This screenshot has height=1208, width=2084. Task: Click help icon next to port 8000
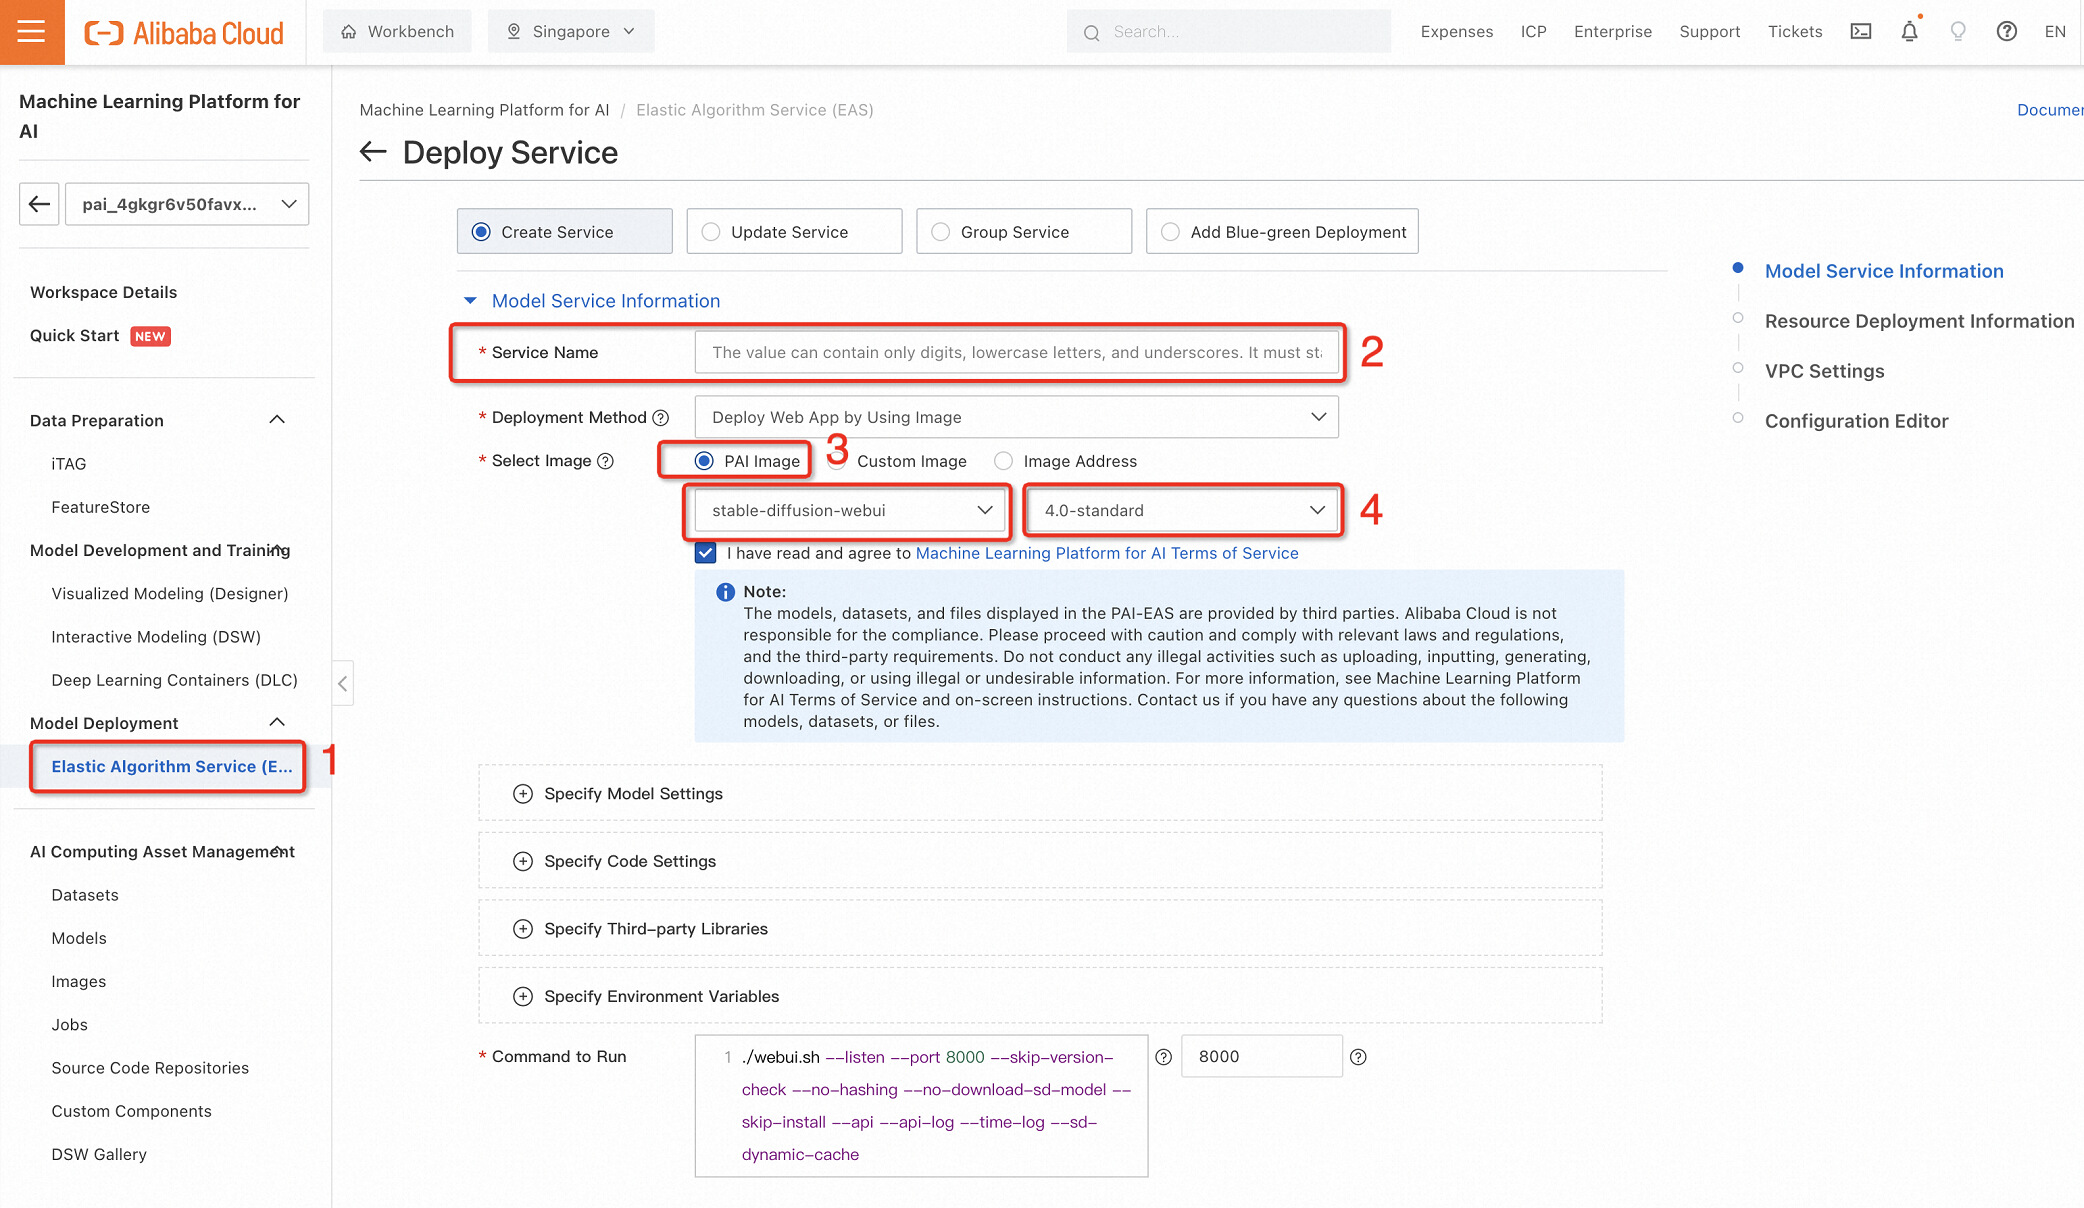[x=1358, y=1057]
